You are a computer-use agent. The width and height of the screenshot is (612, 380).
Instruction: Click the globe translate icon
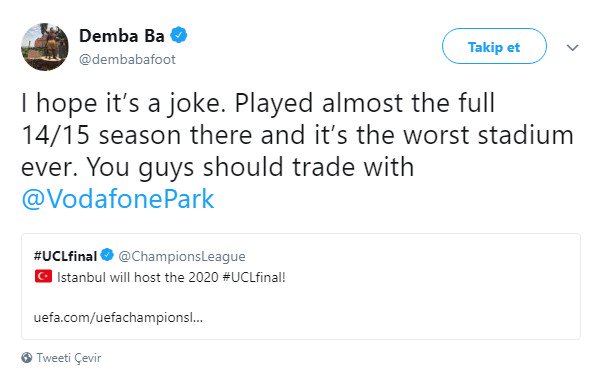click(x=27, y=357)
